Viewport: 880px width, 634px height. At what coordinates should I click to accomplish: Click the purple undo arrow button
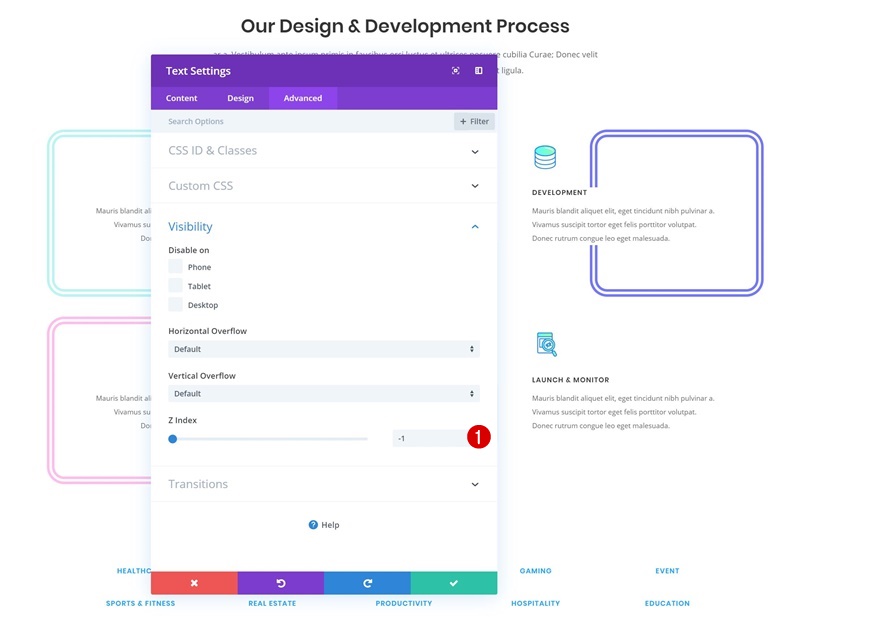[281, 583]
